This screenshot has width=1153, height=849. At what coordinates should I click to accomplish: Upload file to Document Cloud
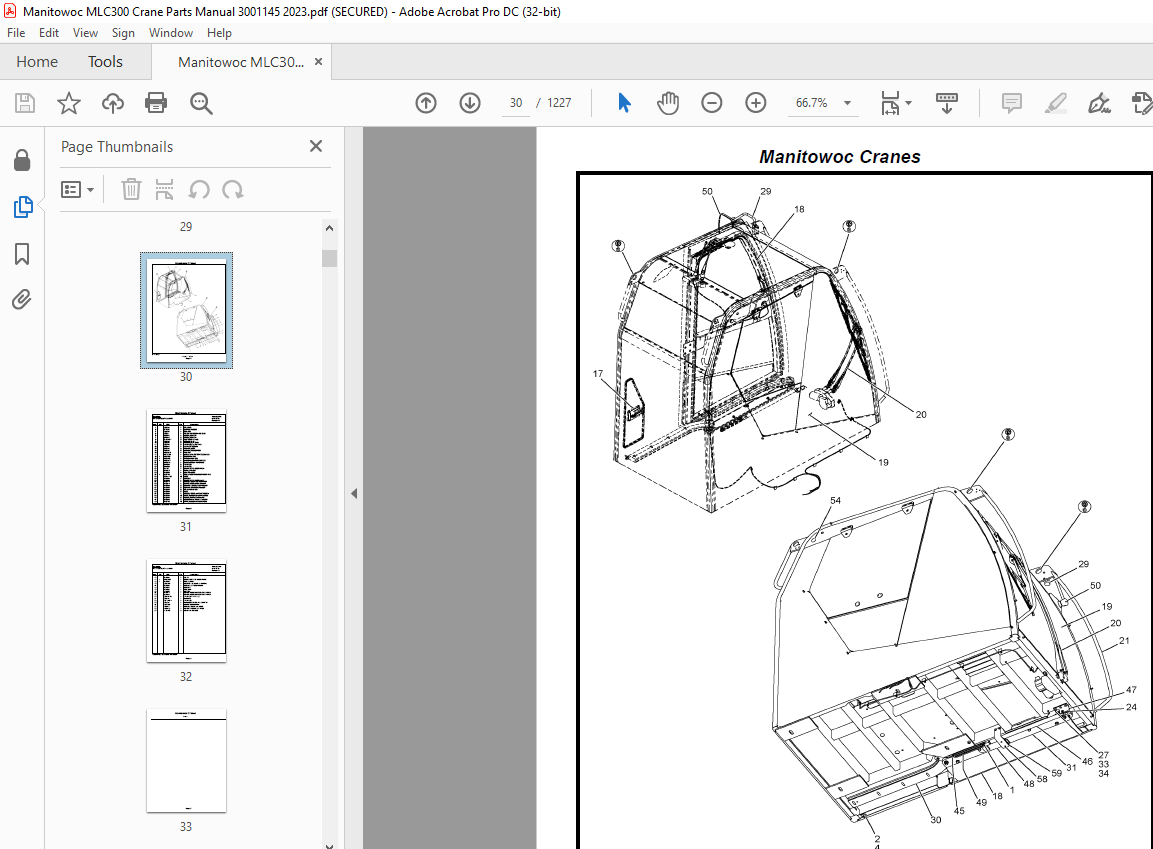(113, 103)
